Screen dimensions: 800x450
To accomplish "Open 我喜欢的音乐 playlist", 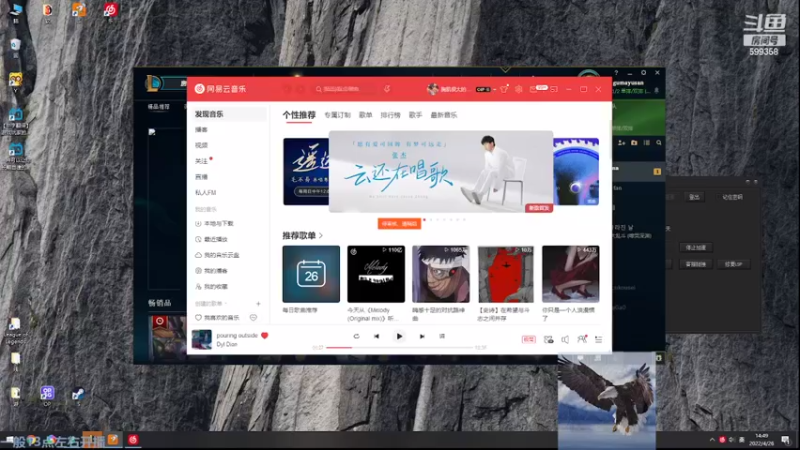I will (217, 318).
